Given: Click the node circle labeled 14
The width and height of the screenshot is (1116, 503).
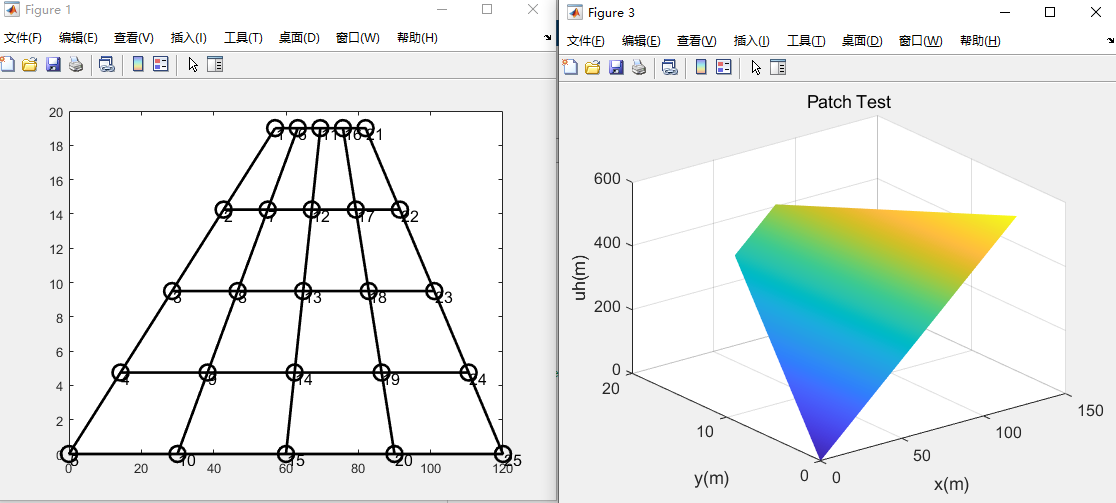Looking at the screenshot, I should pos(294,372).
